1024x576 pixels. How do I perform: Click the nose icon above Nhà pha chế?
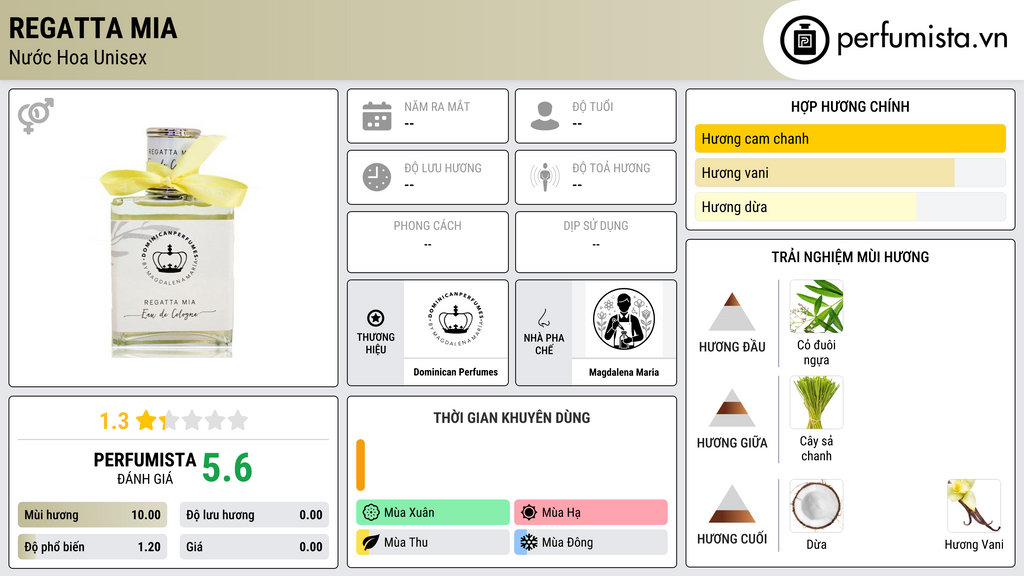[543, 318]
